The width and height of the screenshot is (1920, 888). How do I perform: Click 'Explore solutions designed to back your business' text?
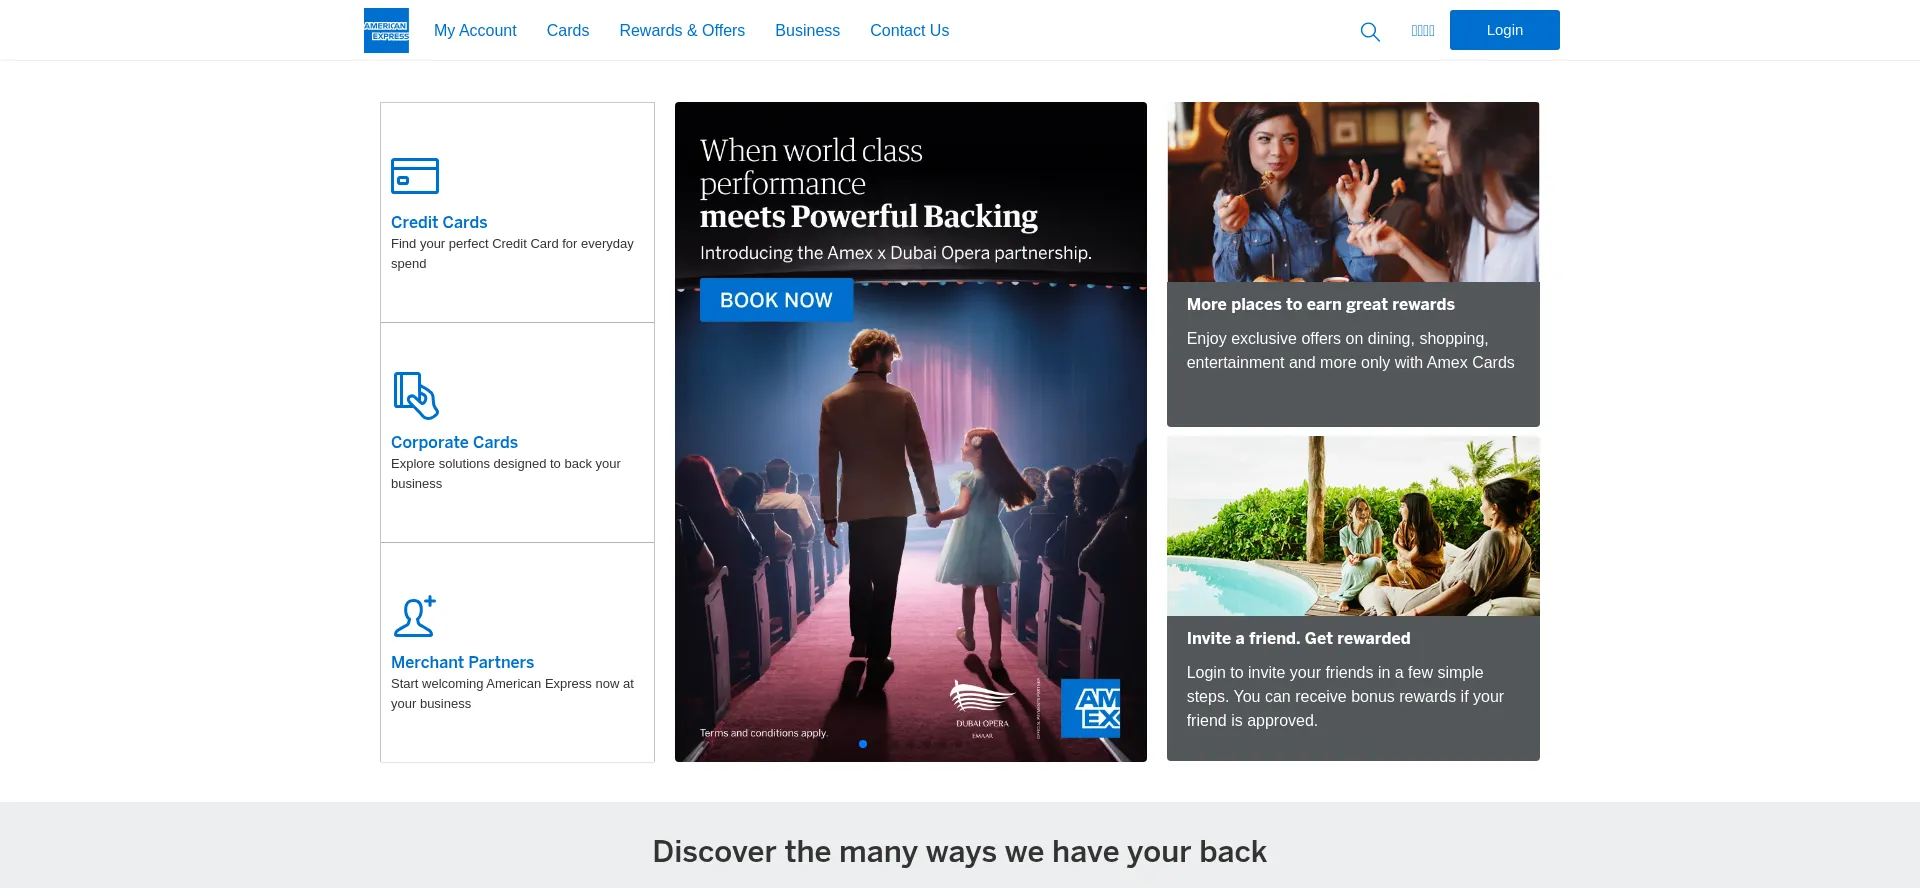pyautogui.click(x=506, y=473)
